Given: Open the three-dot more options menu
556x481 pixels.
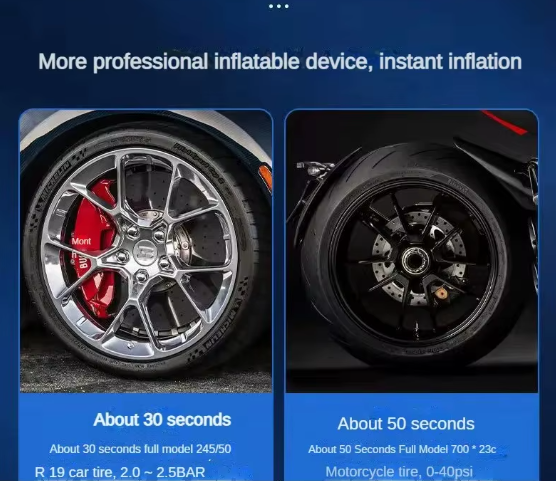Looking at the screenshot, I should click(278, 6).
